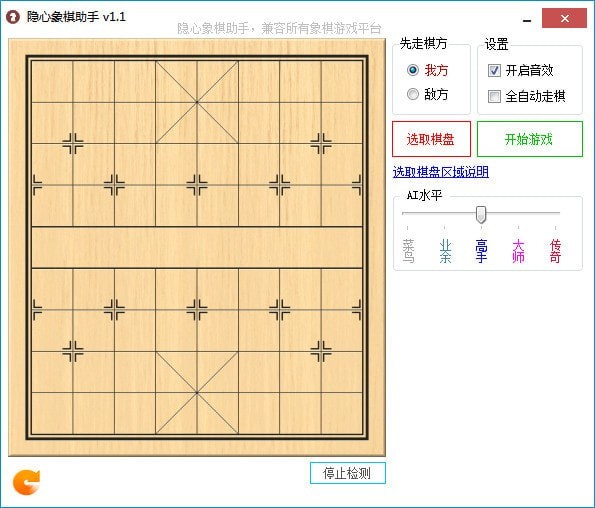The image size is (595, 508).
Task: Click the 停止检测 button
Action: pyautogui.click(x=348, y=473)
